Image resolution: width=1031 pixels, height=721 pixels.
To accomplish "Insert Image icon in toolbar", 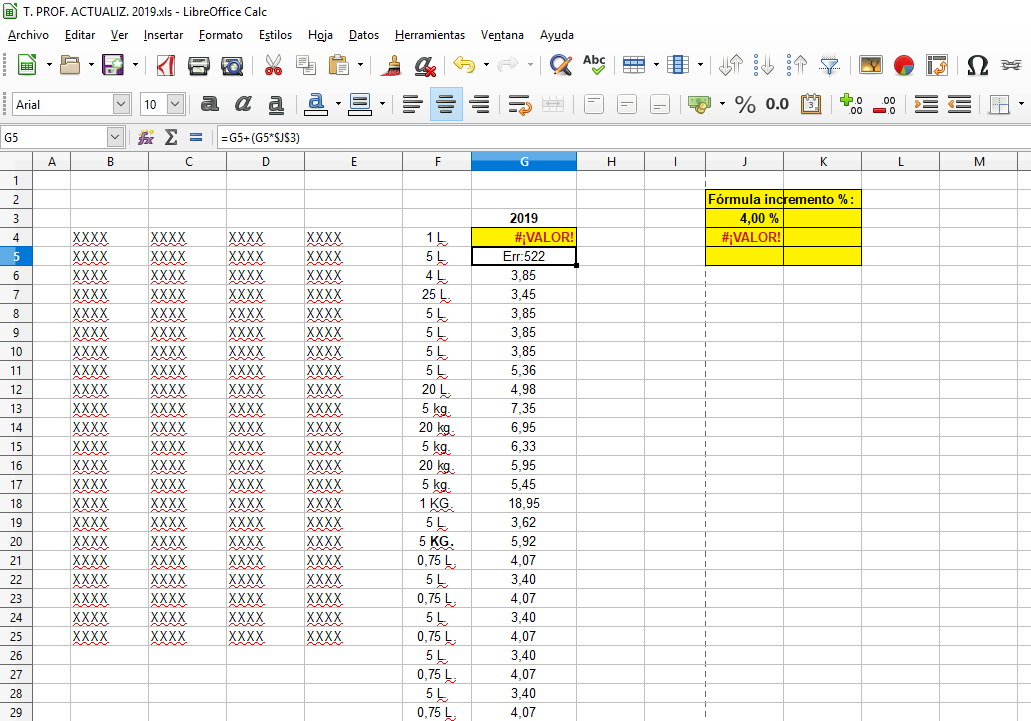I will 871,65.
